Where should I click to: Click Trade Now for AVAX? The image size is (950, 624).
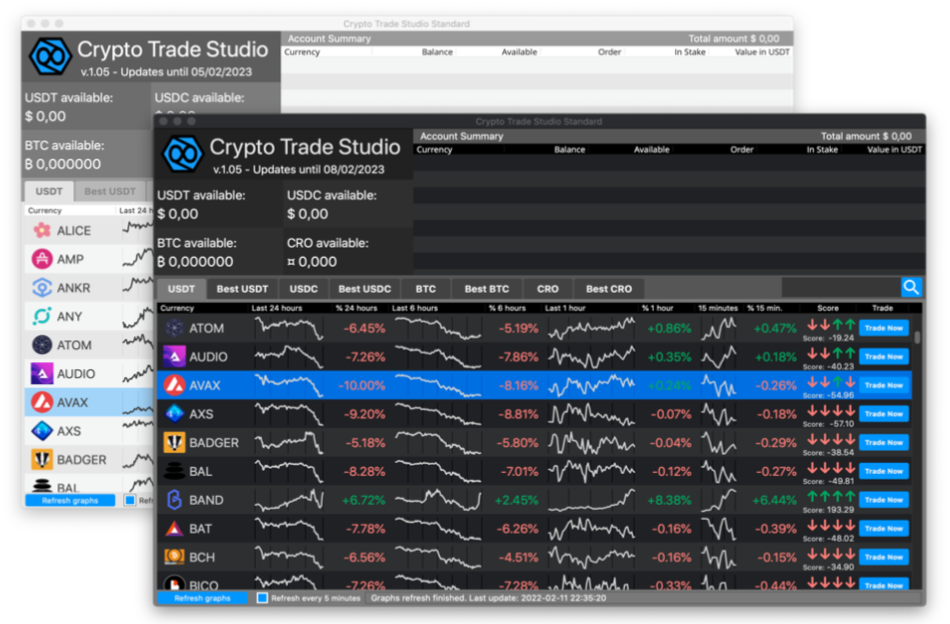[883, 385]
